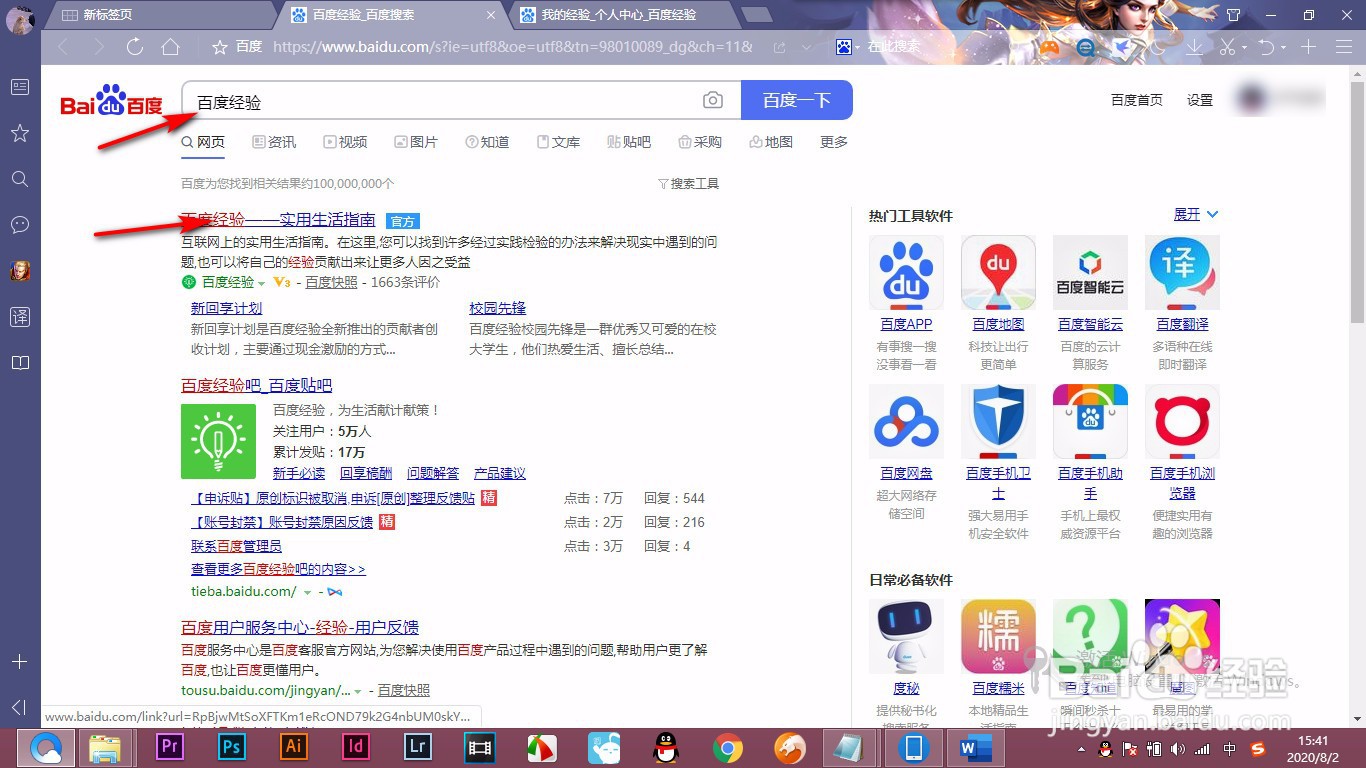This screenshot has height=768, width=1366.
Task: Open a new tab with the plus icon
Action: pos(1308,46)
